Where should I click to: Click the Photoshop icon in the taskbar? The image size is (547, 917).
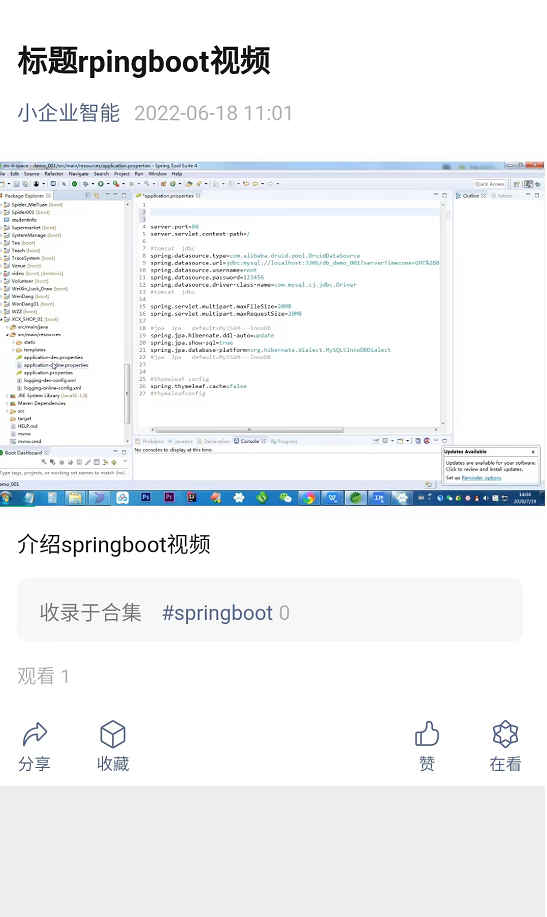tap(146, 497)
